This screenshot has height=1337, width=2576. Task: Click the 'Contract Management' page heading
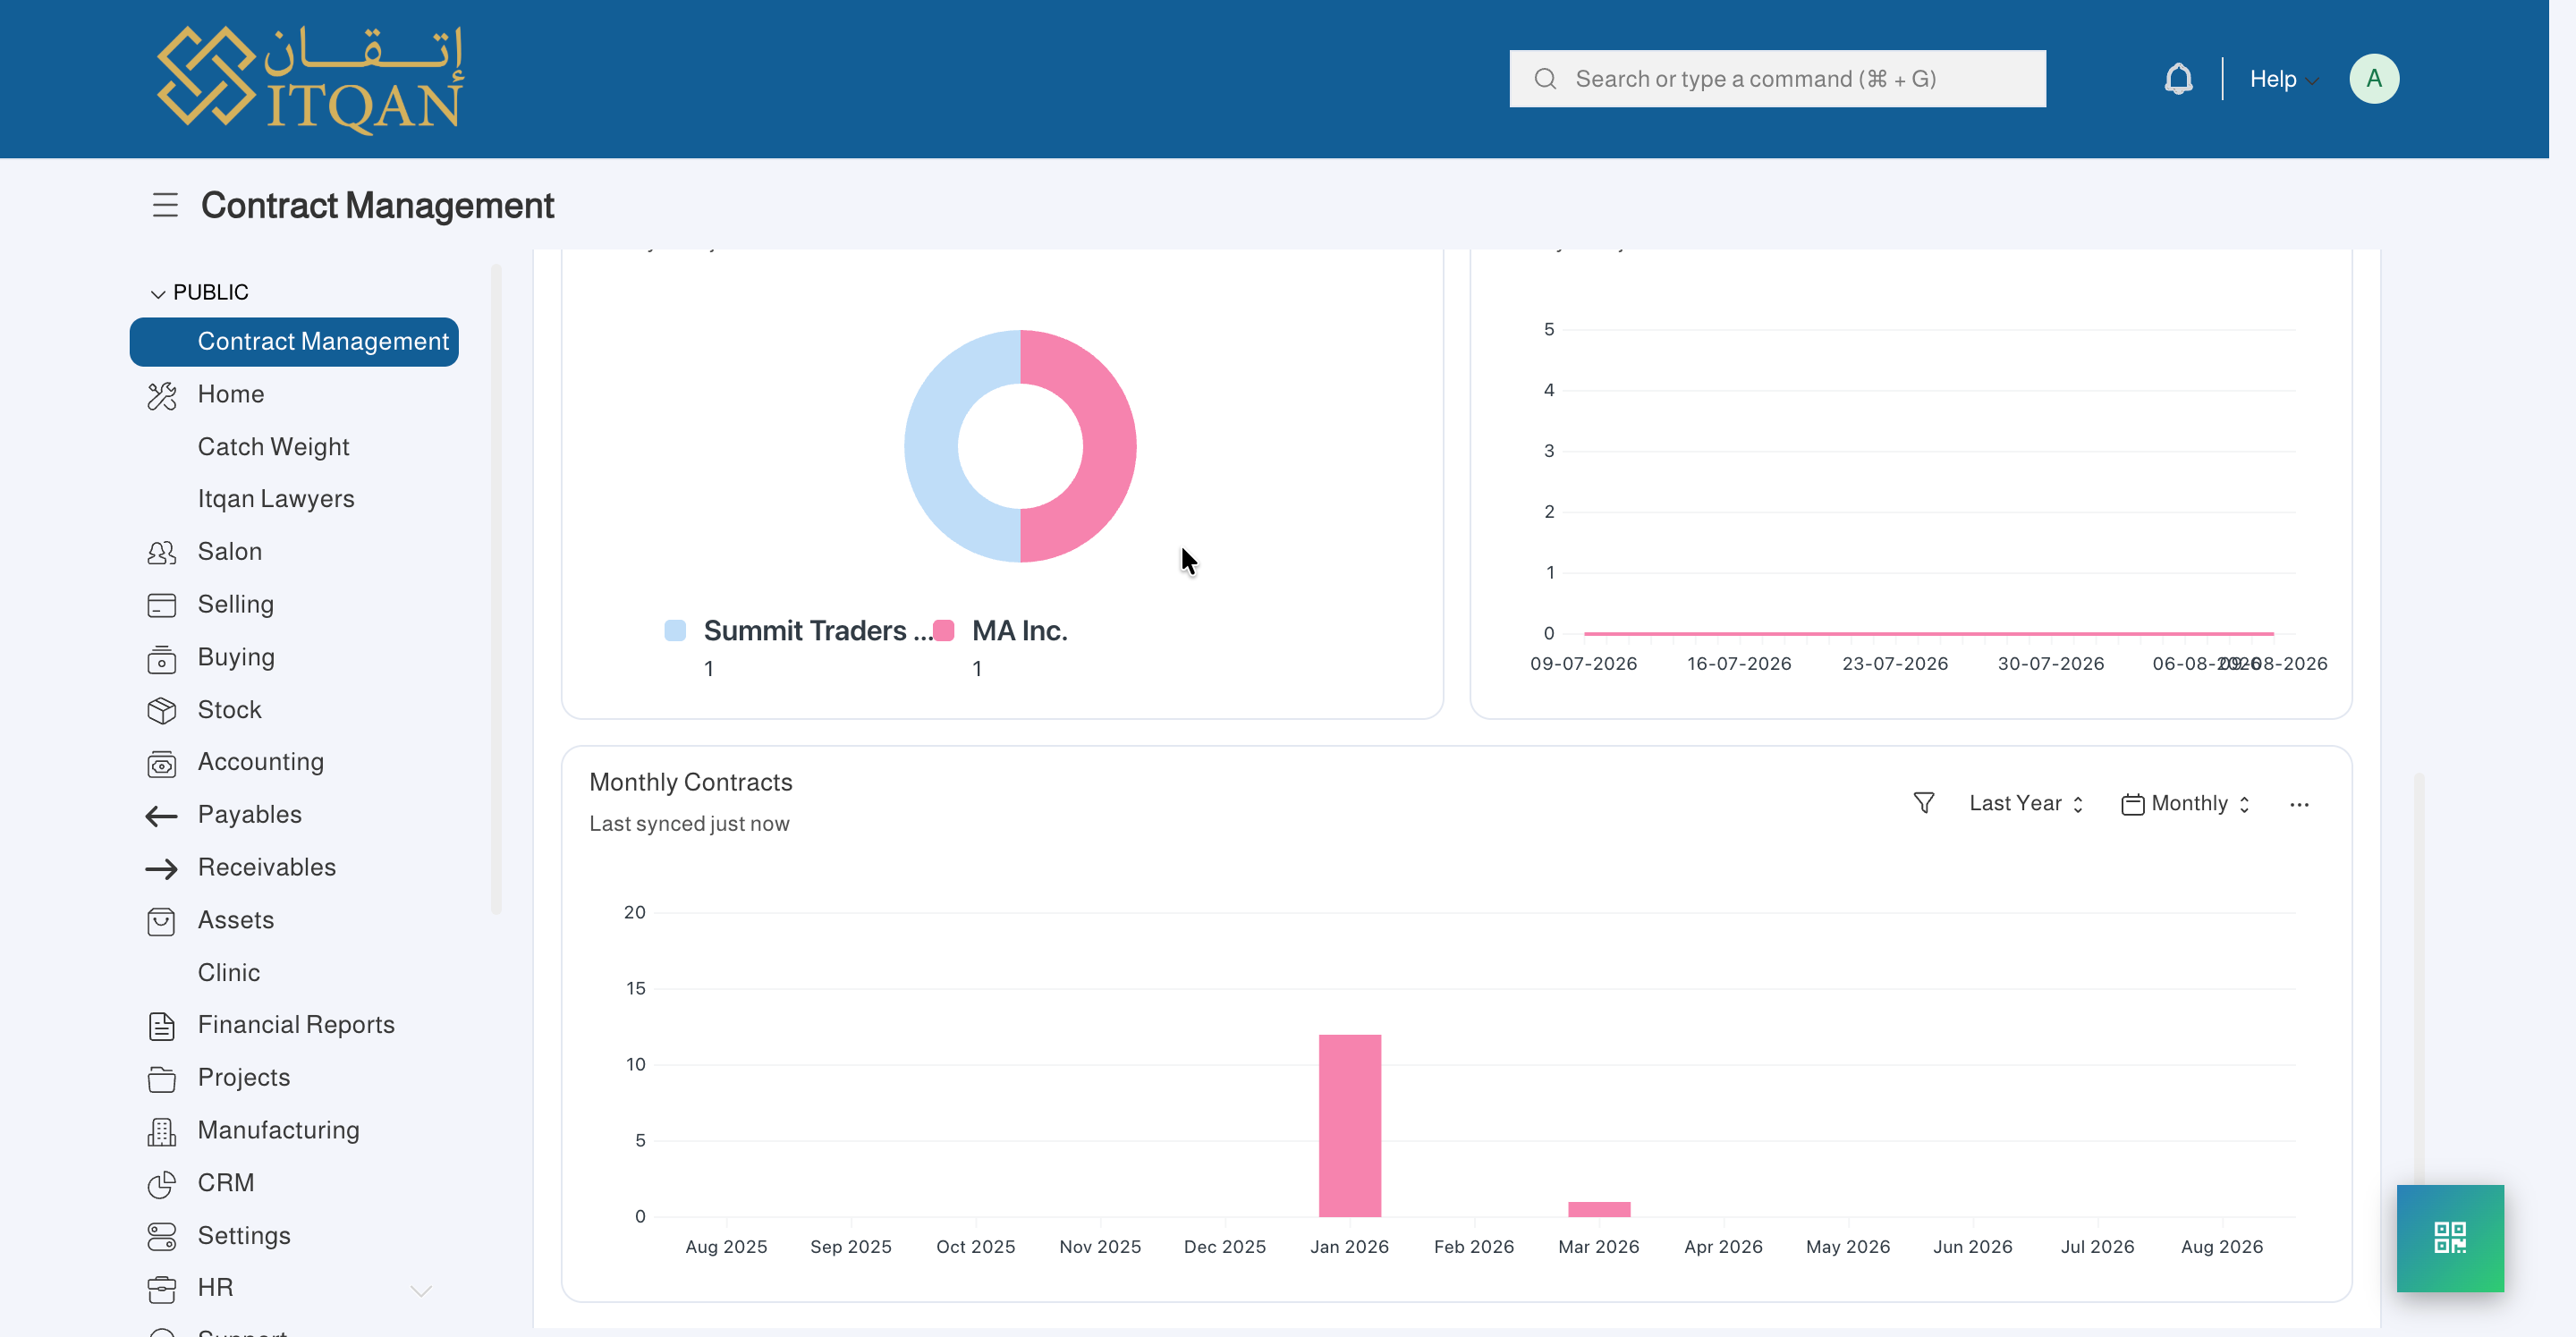(377, 205)
